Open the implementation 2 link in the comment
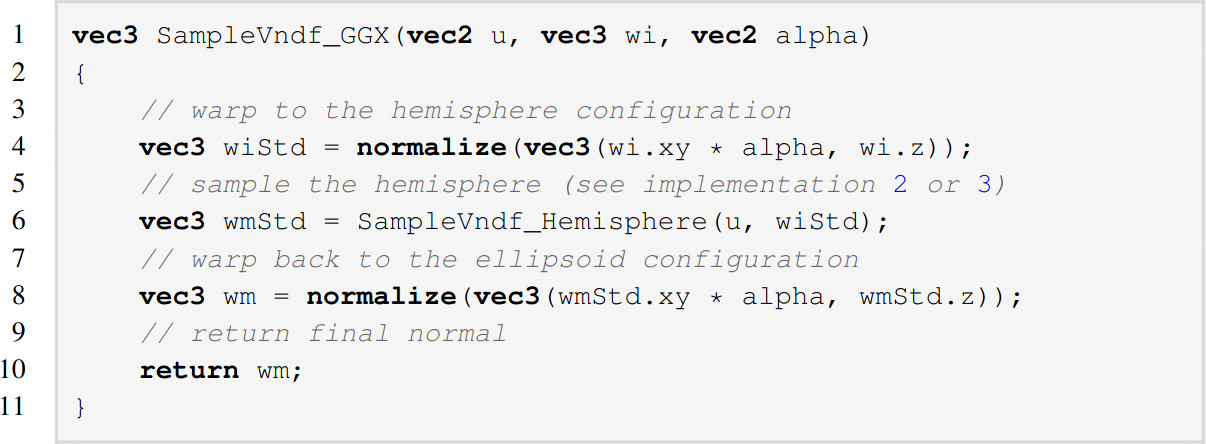Image resolution: width=1206 pixels, height=444 pixels. (x=901, y=185)
